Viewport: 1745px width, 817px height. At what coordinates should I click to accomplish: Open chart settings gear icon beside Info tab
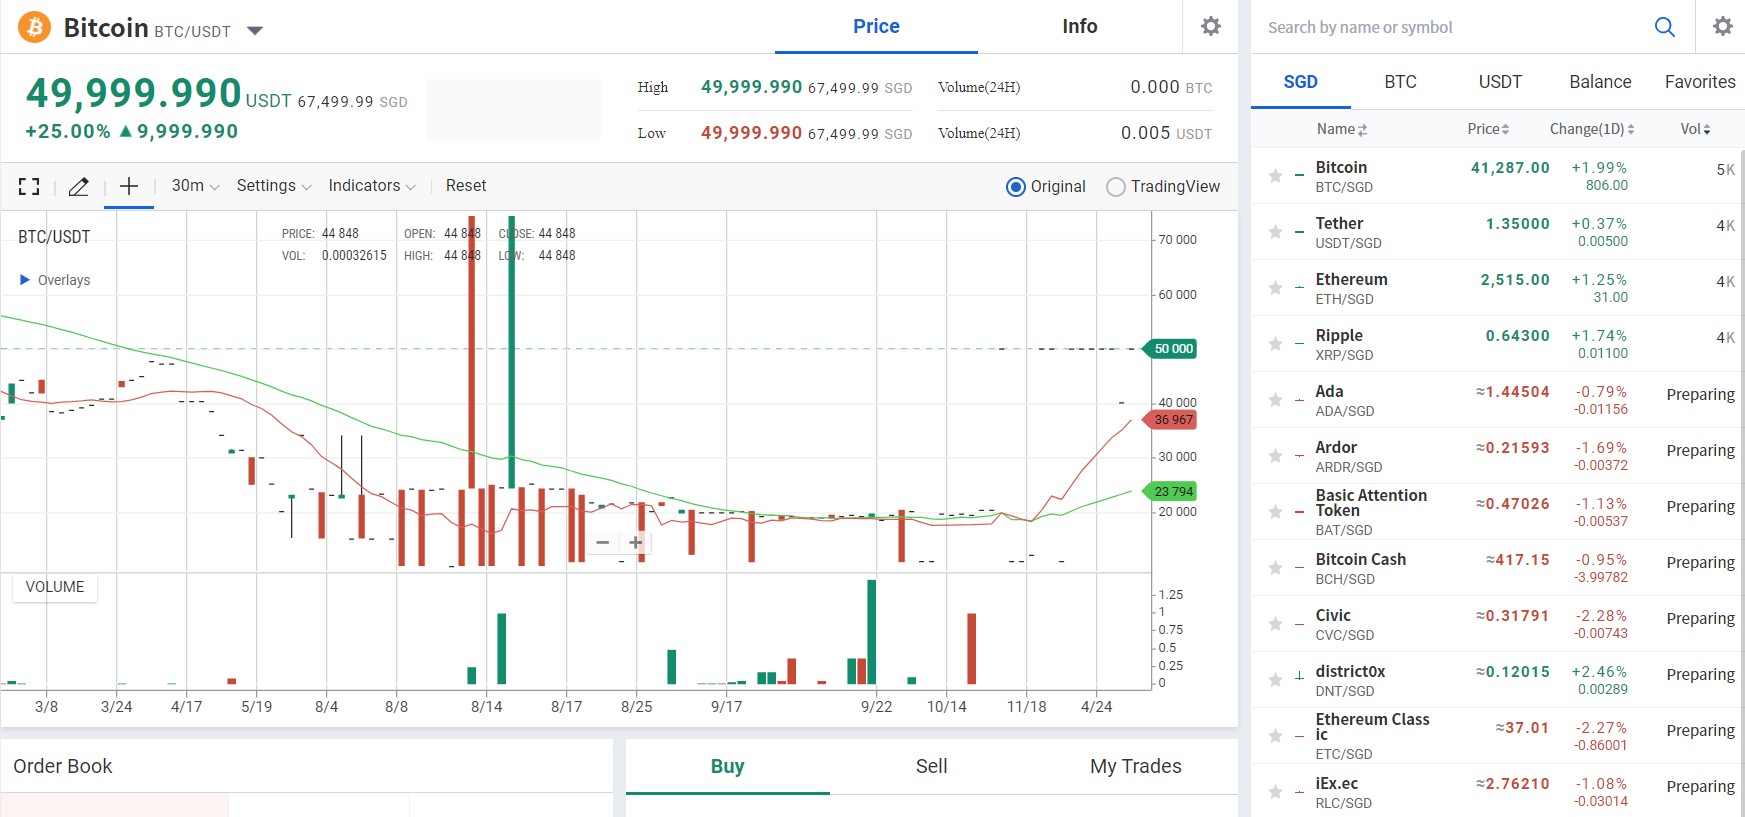1211,26
